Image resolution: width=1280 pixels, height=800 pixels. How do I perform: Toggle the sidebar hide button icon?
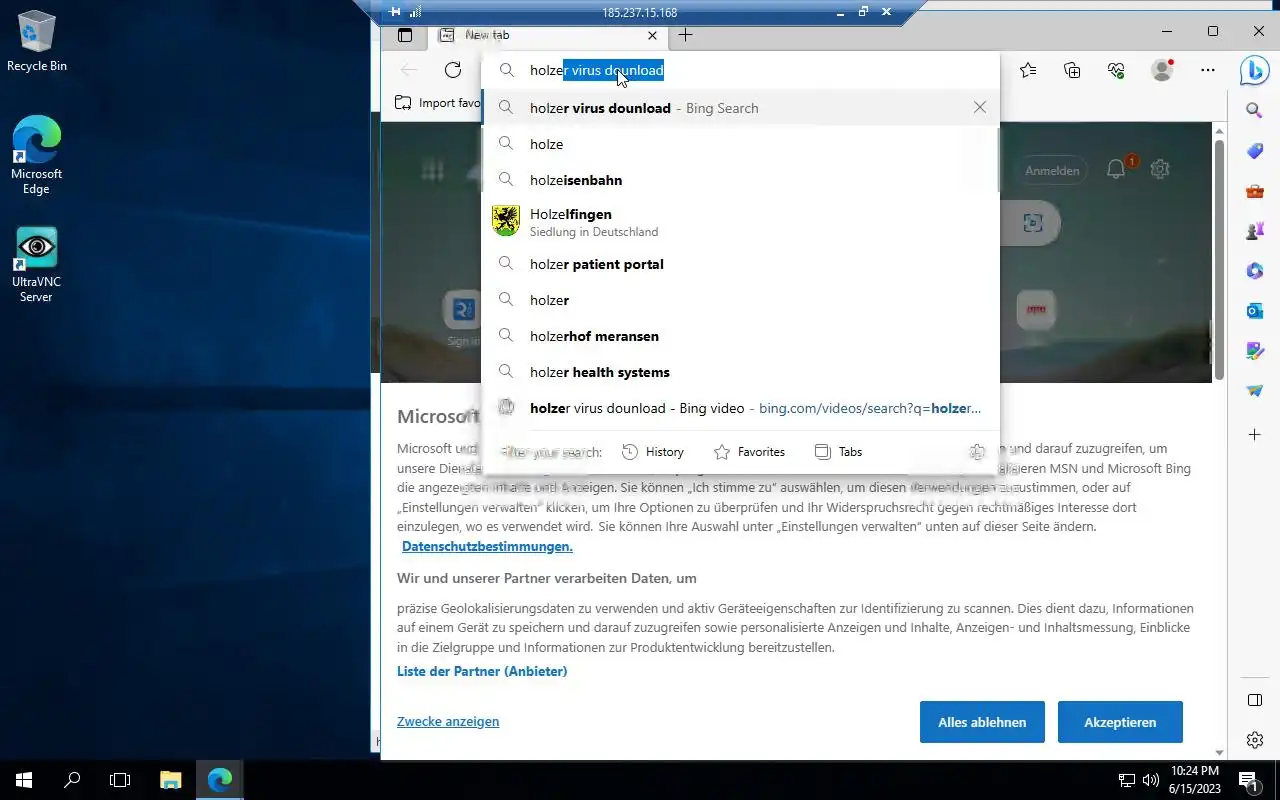click(1255, 700)
